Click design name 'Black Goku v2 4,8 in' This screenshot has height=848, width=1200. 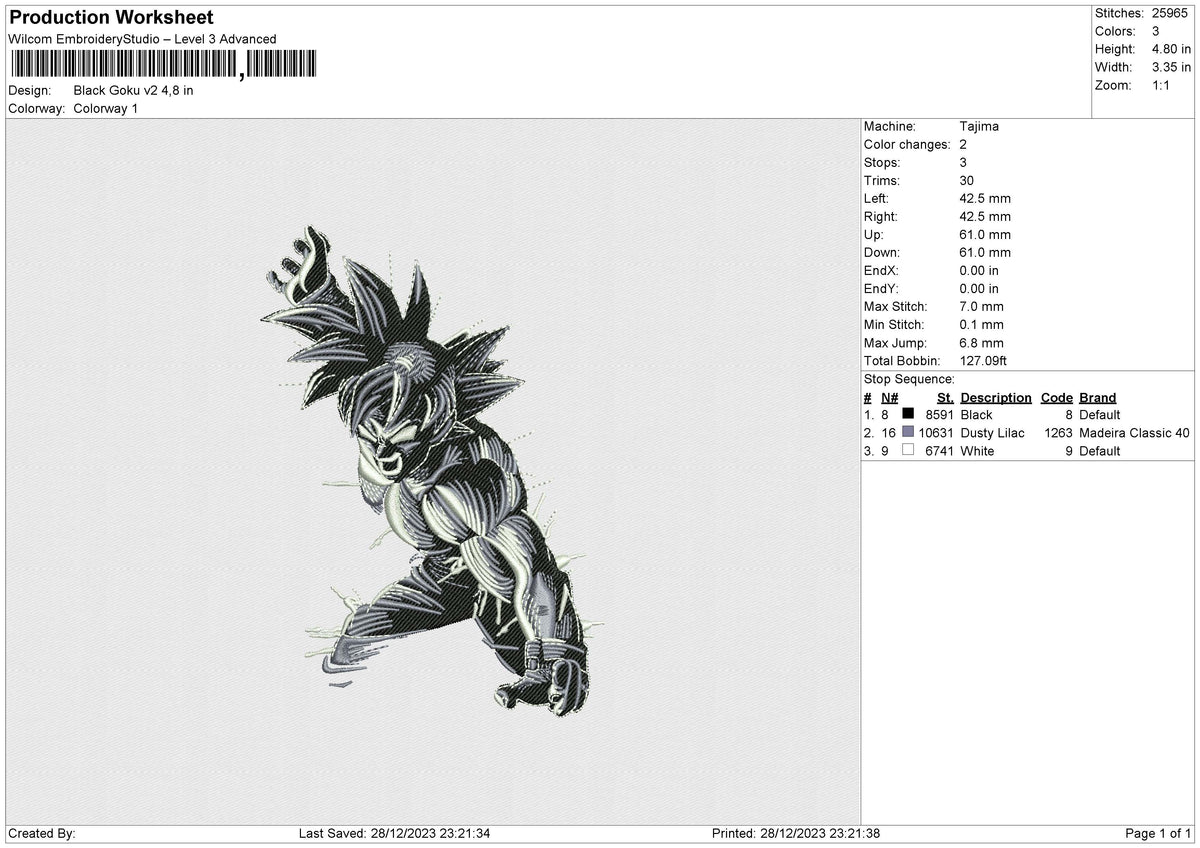coord(134,90)
